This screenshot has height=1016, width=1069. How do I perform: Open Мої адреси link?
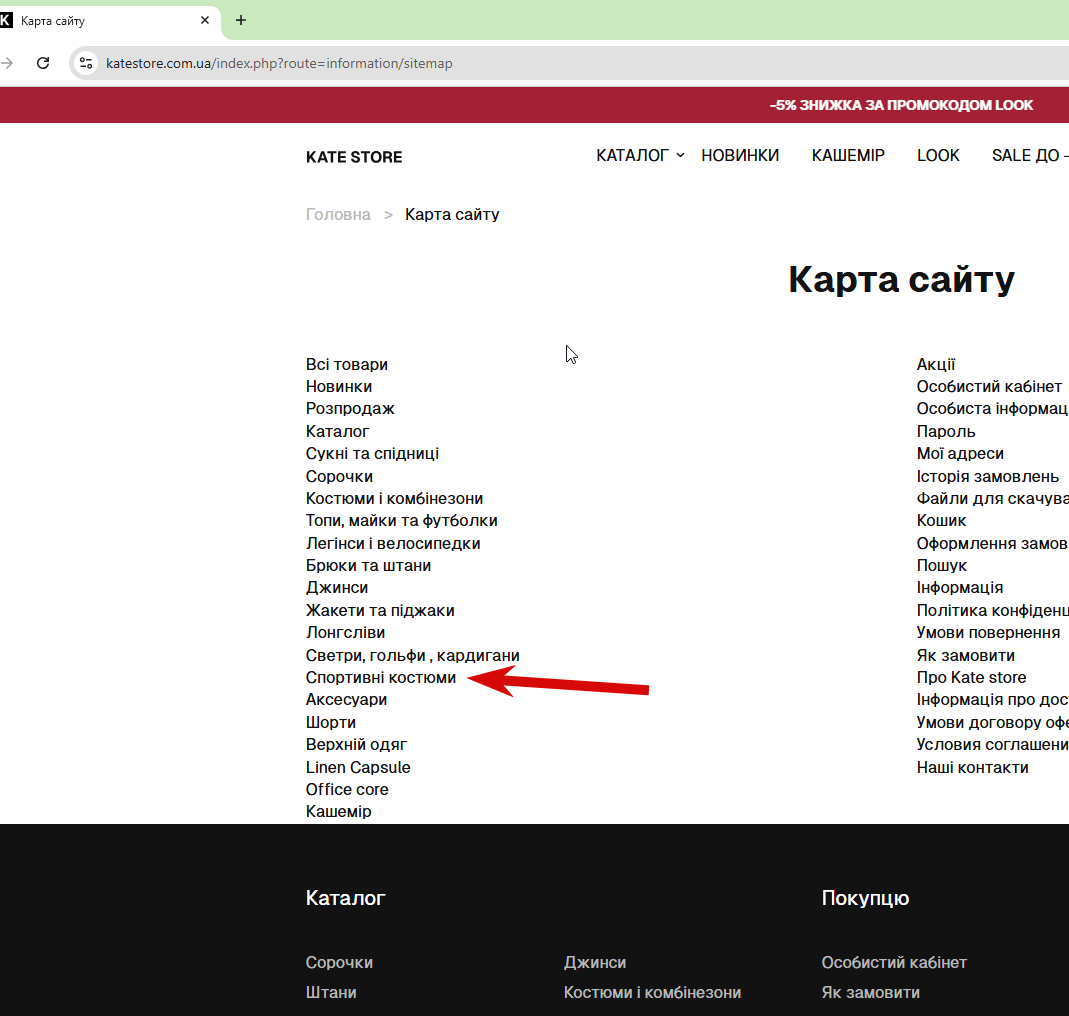(x=960, y=453)
